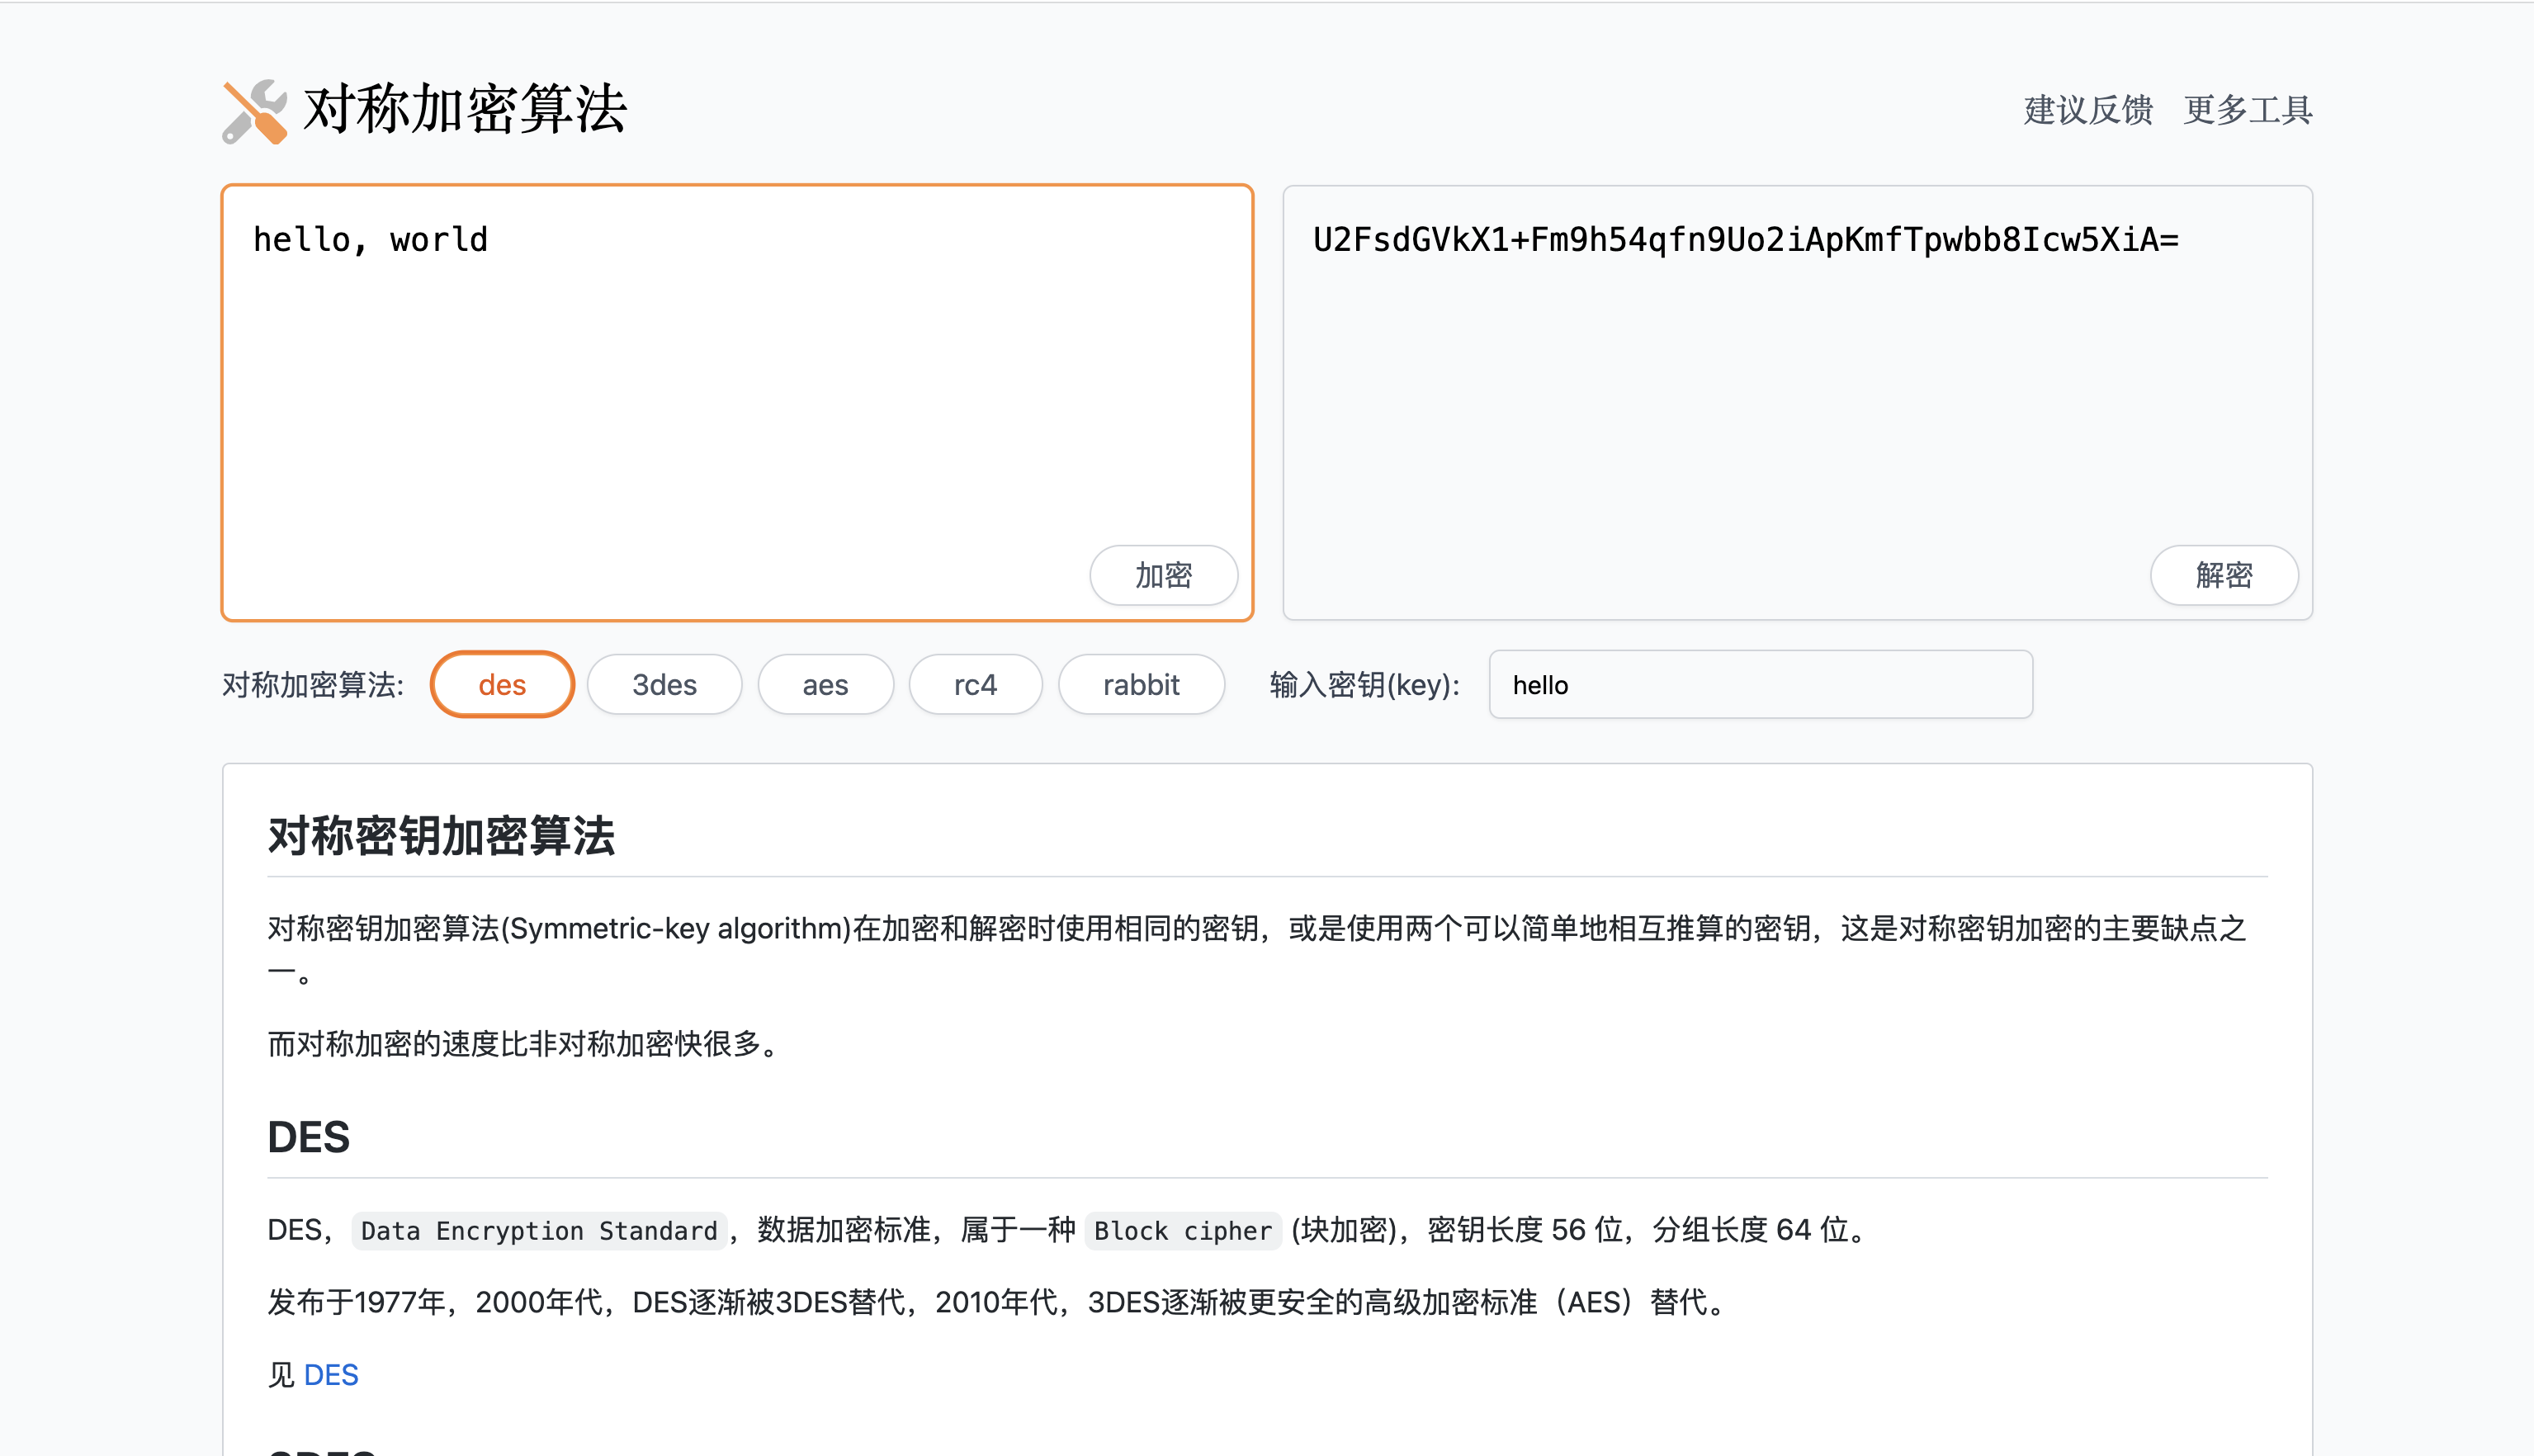Click the 输入密钥(key) label
2534x1456 pixels.
1364,685
